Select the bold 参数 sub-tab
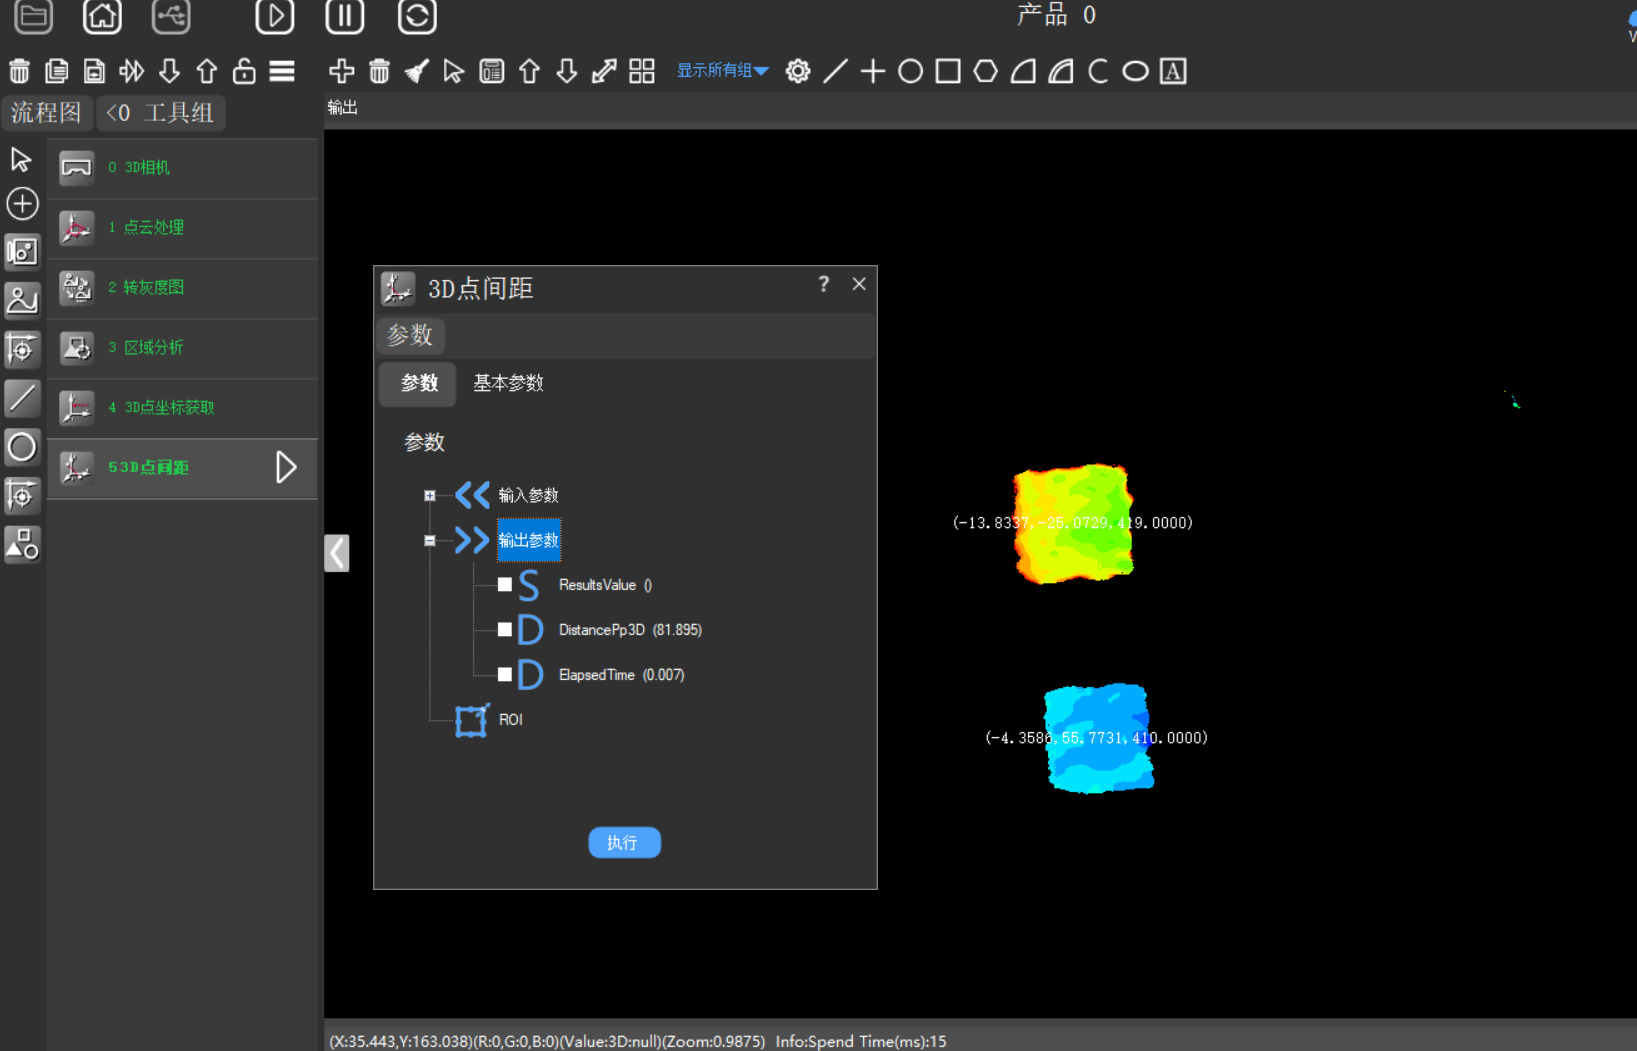The height and width of the screenshot is (1051, 1637). (419, 383)
